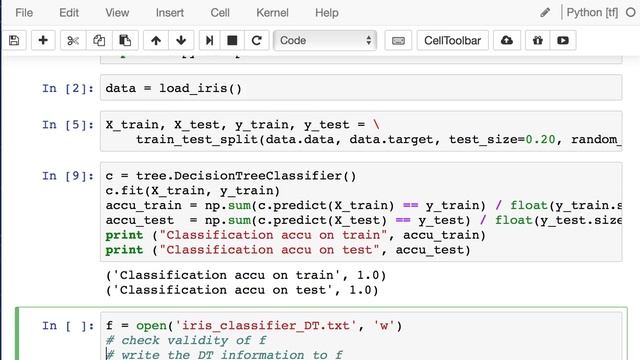
Task: Run the cell with the step-forward icon
Action: 209,40
